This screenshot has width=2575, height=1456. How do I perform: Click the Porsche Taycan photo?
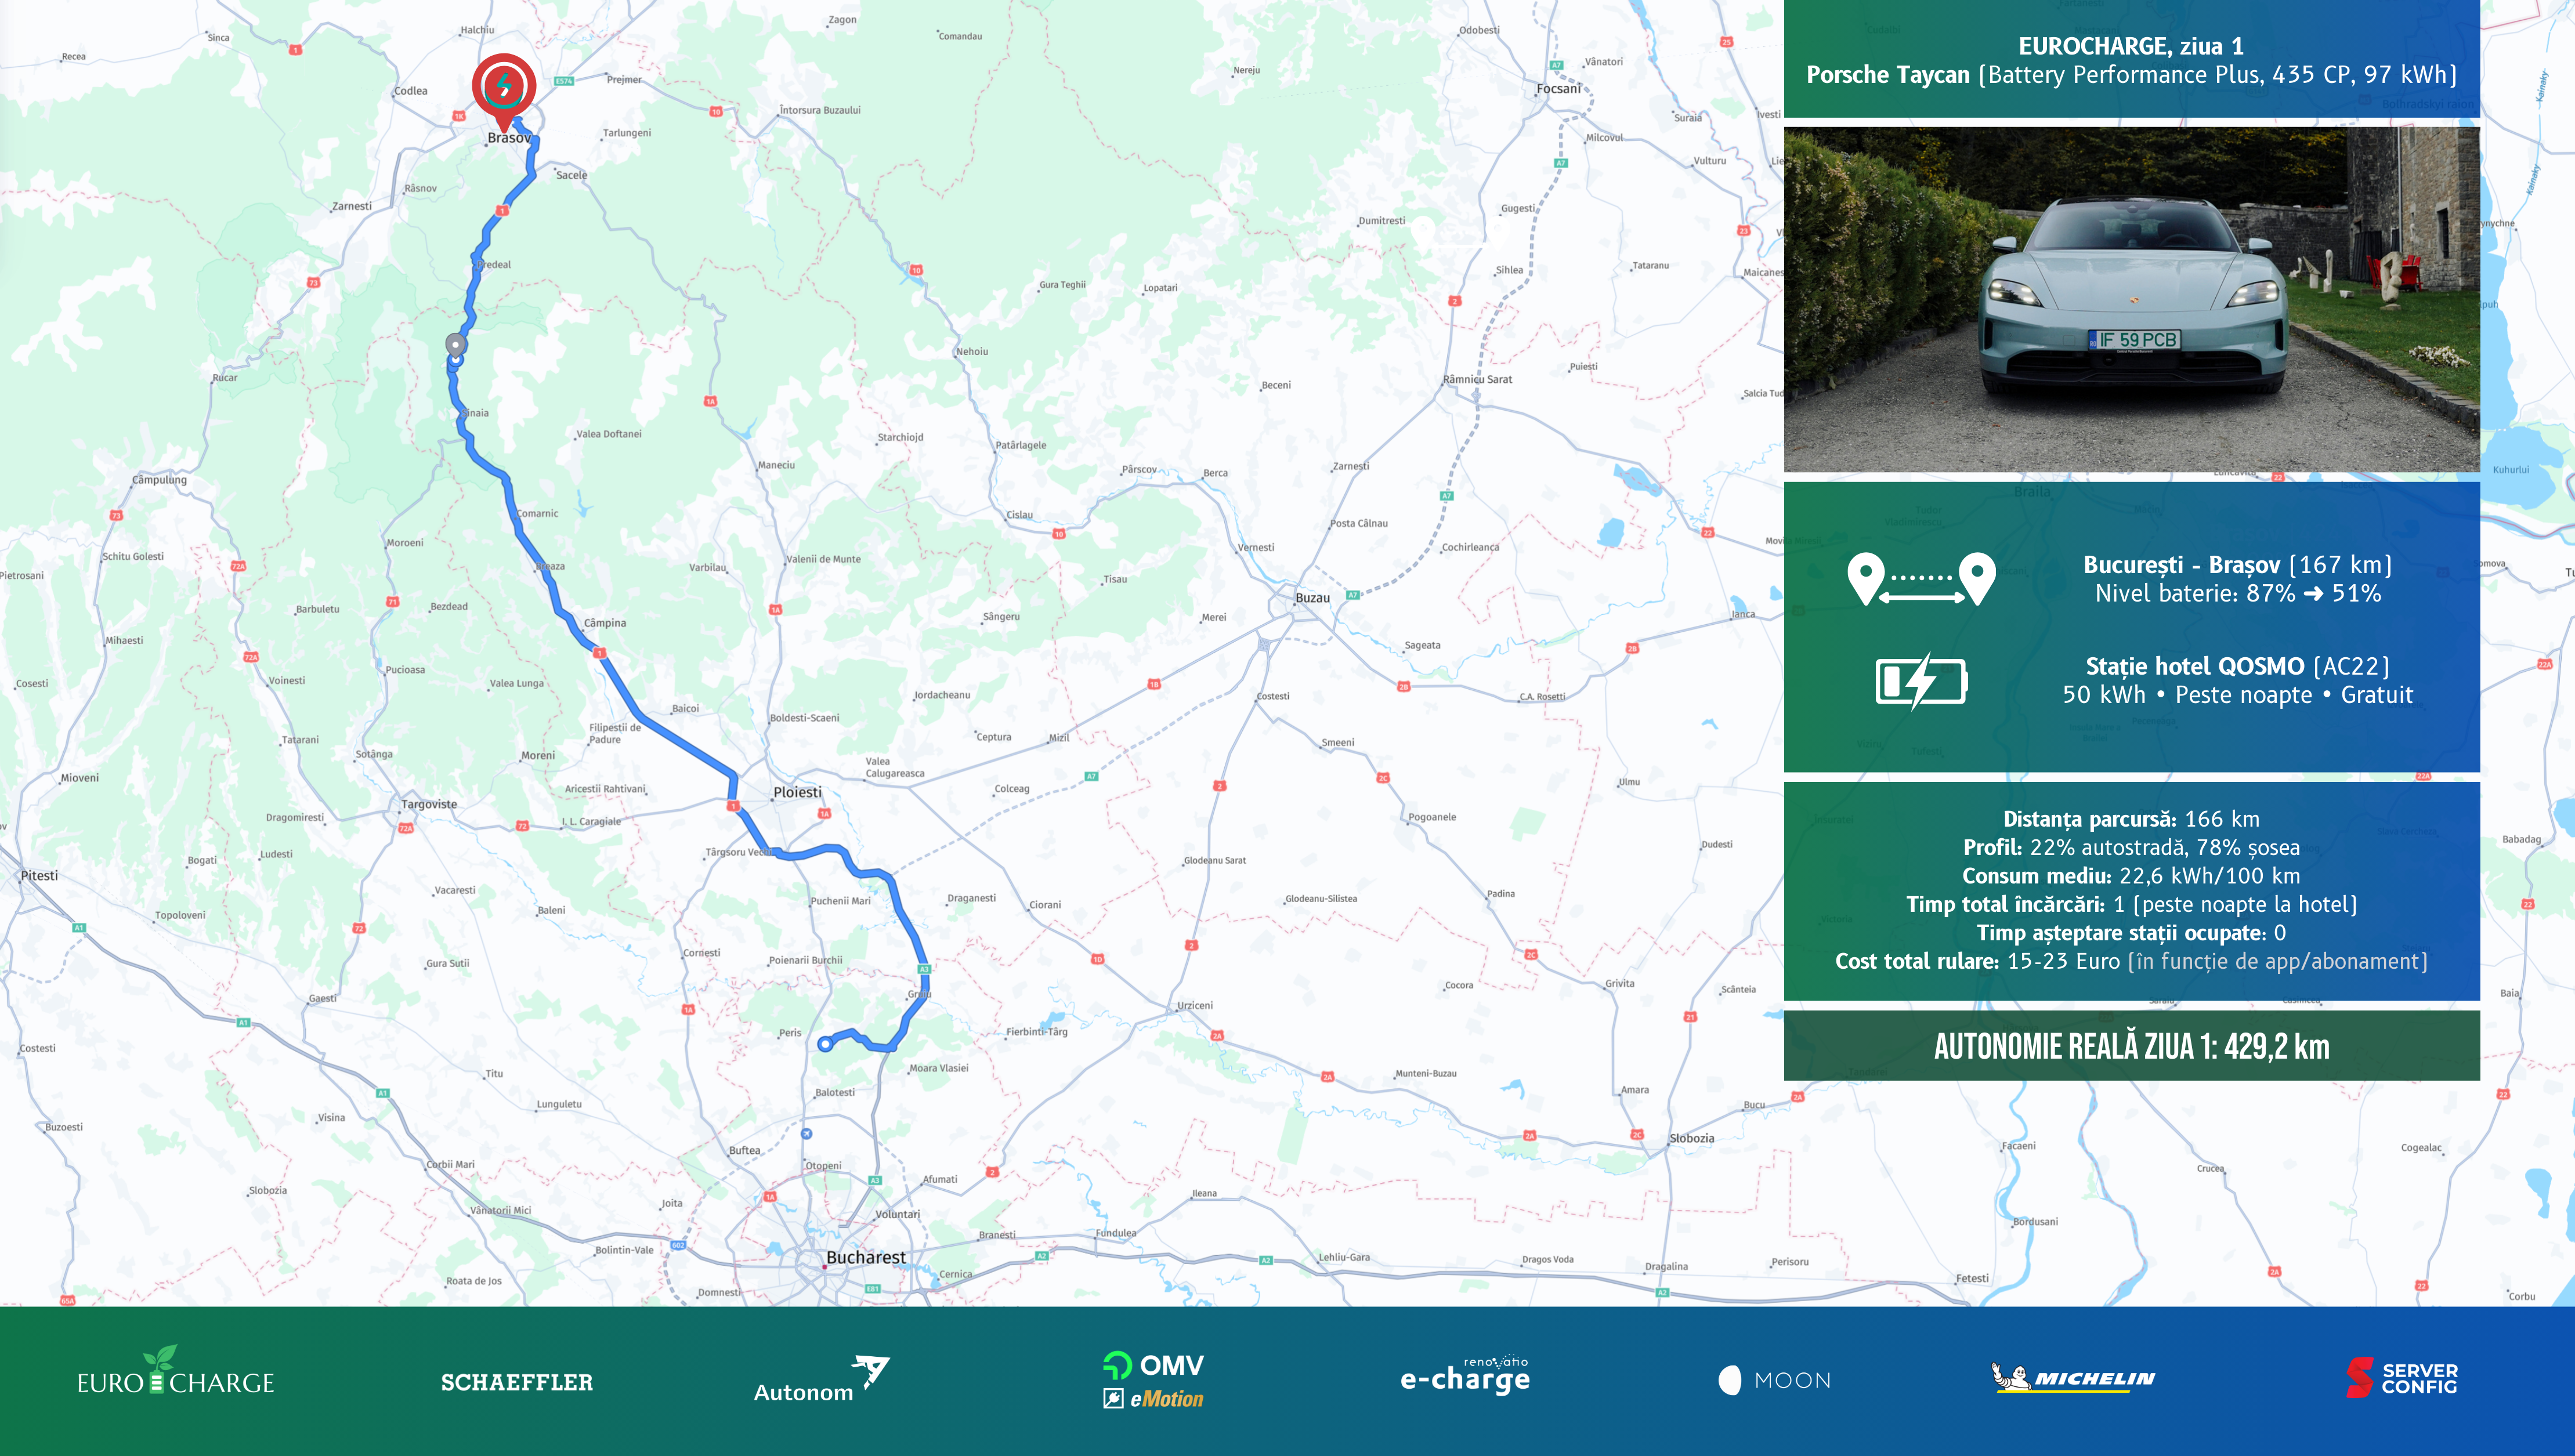click(x=2131, y=299)
